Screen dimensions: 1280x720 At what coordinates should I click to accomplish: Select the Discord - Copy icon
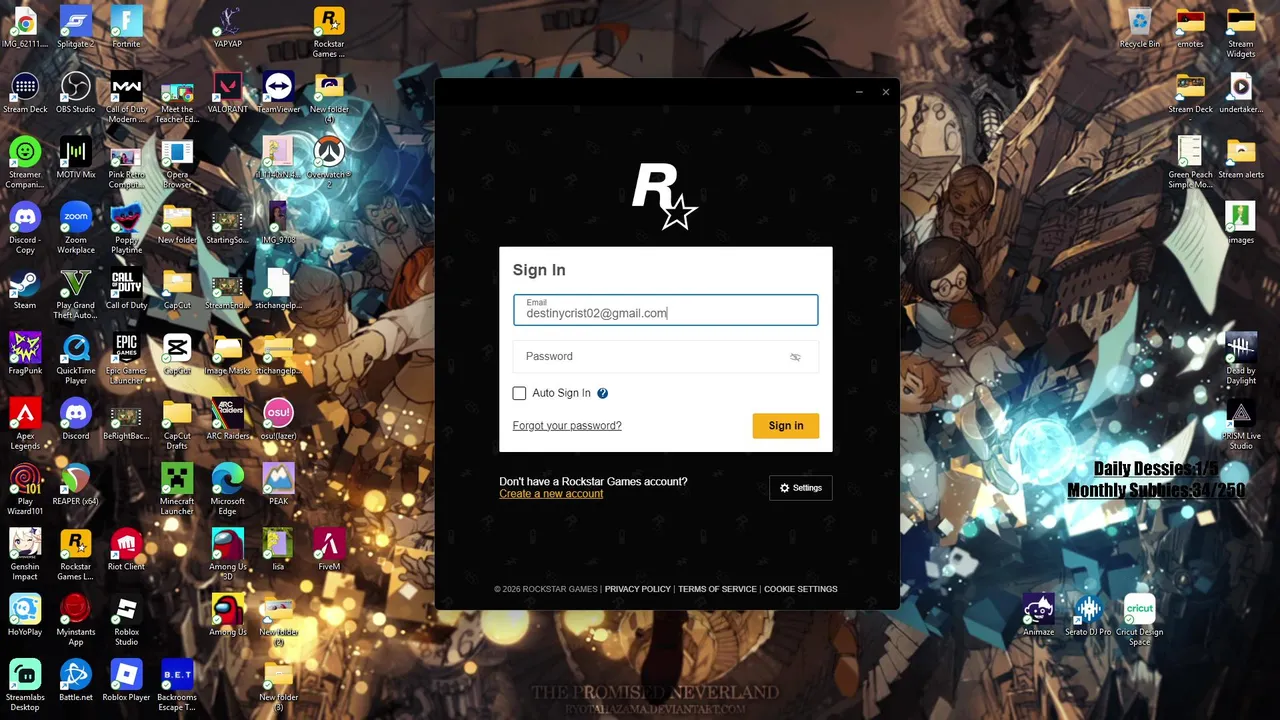[x=25, y=228]
